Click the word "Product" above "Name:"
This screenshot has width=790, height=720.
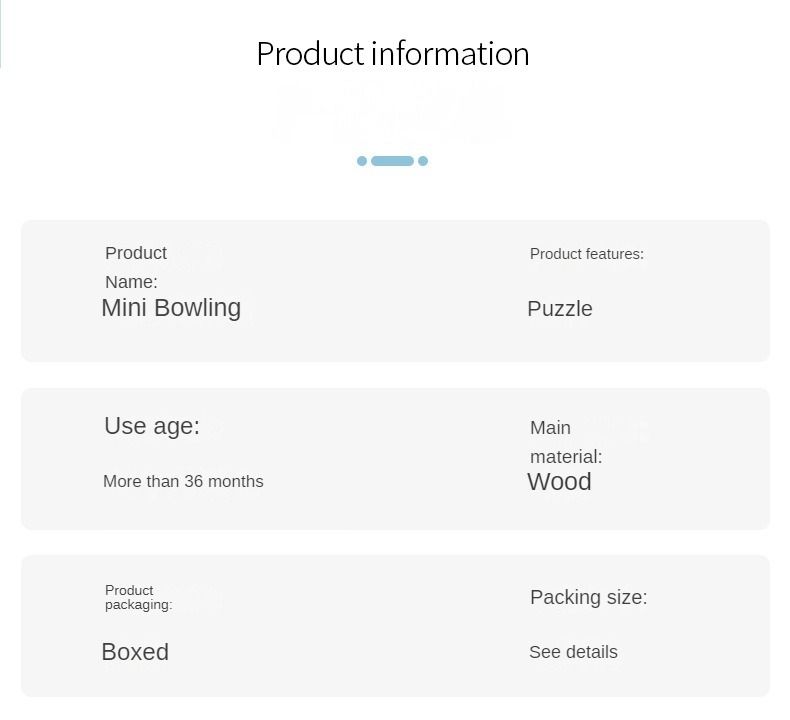click(x=136, y=253)
